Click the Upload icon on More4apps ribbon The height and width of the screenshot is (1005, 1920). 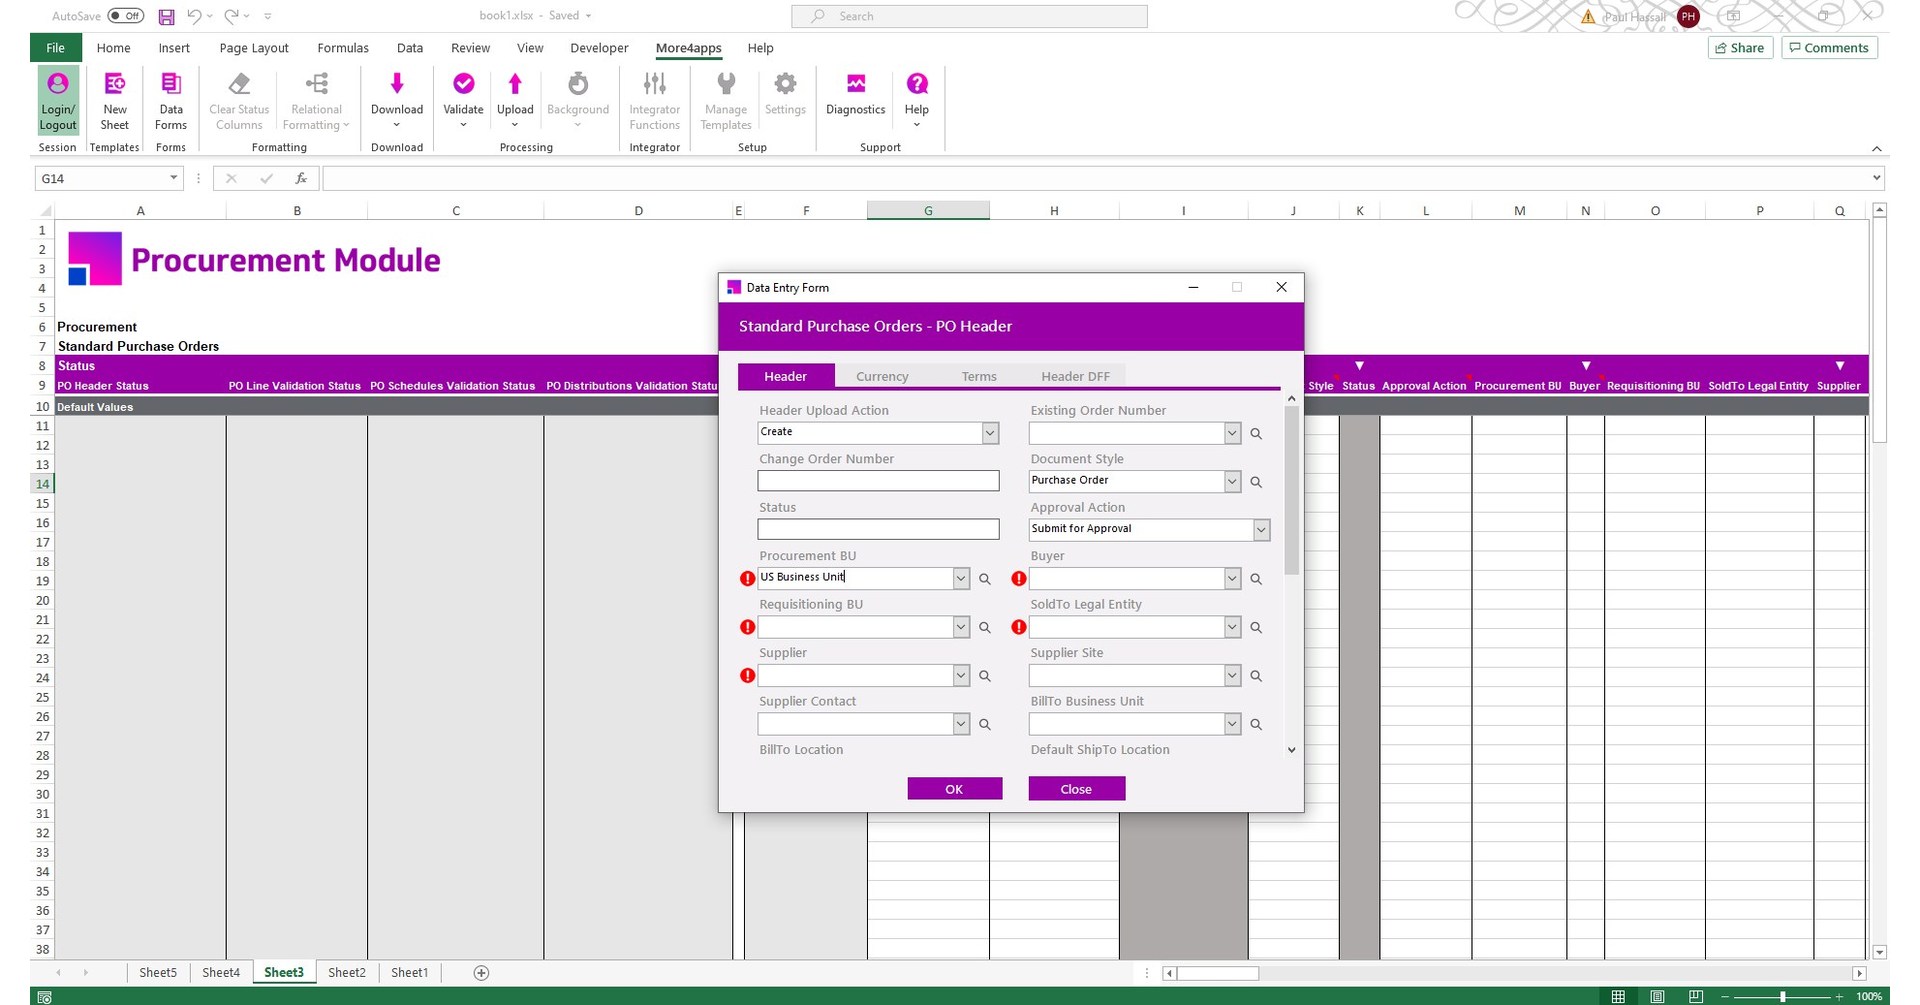(x=515, y=97)
